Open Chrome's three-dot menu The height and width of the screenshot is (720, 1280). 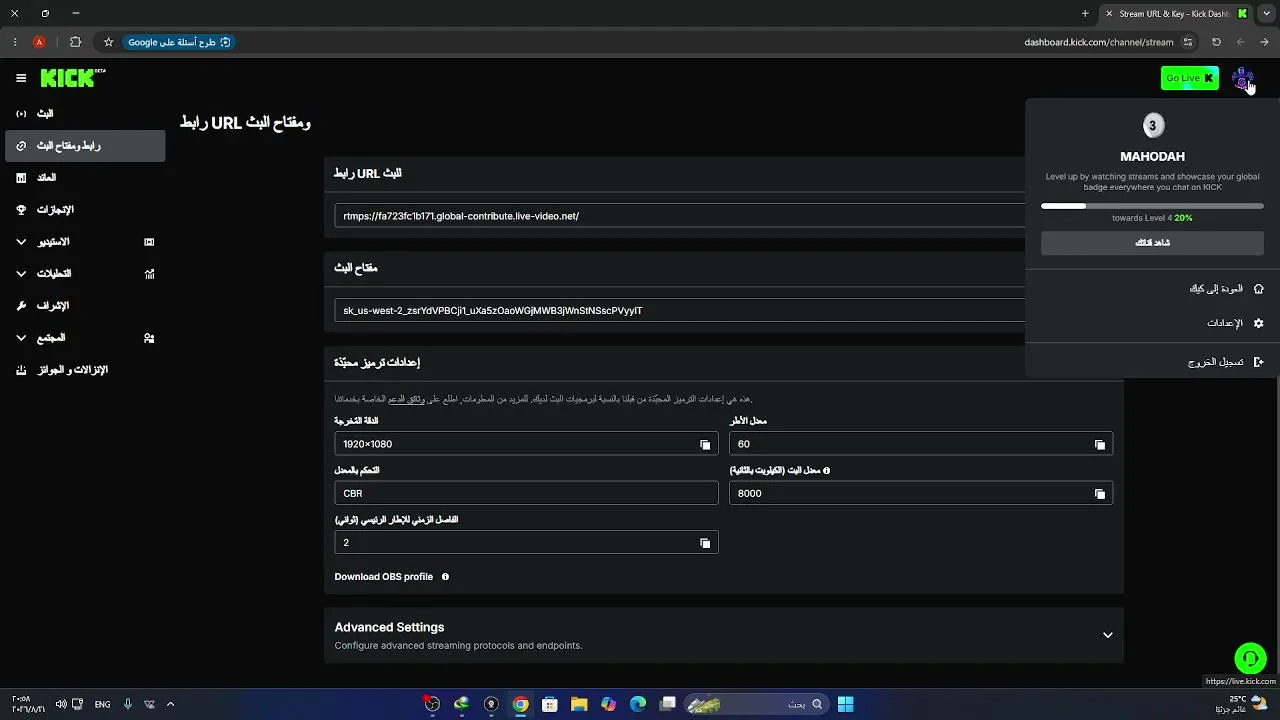click(15, 42)
